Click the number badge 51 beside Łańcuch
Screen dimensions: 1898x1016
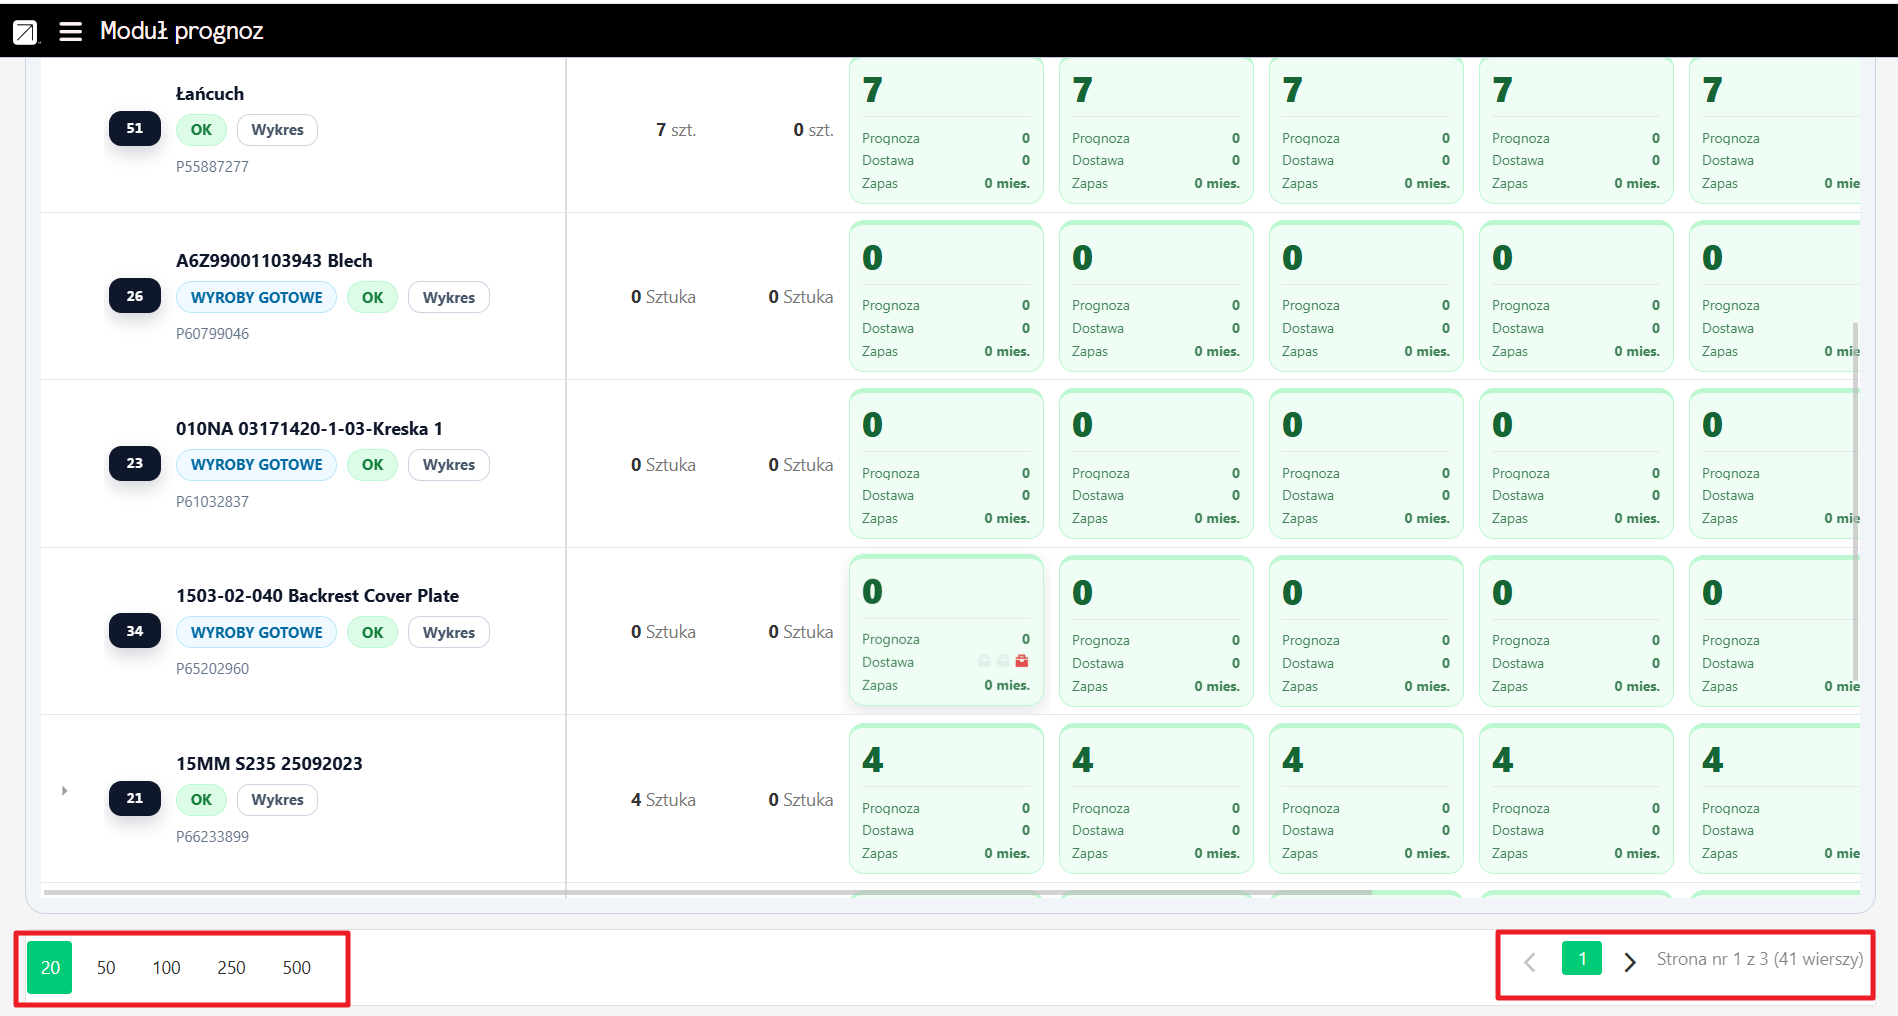tap(135, 129)
